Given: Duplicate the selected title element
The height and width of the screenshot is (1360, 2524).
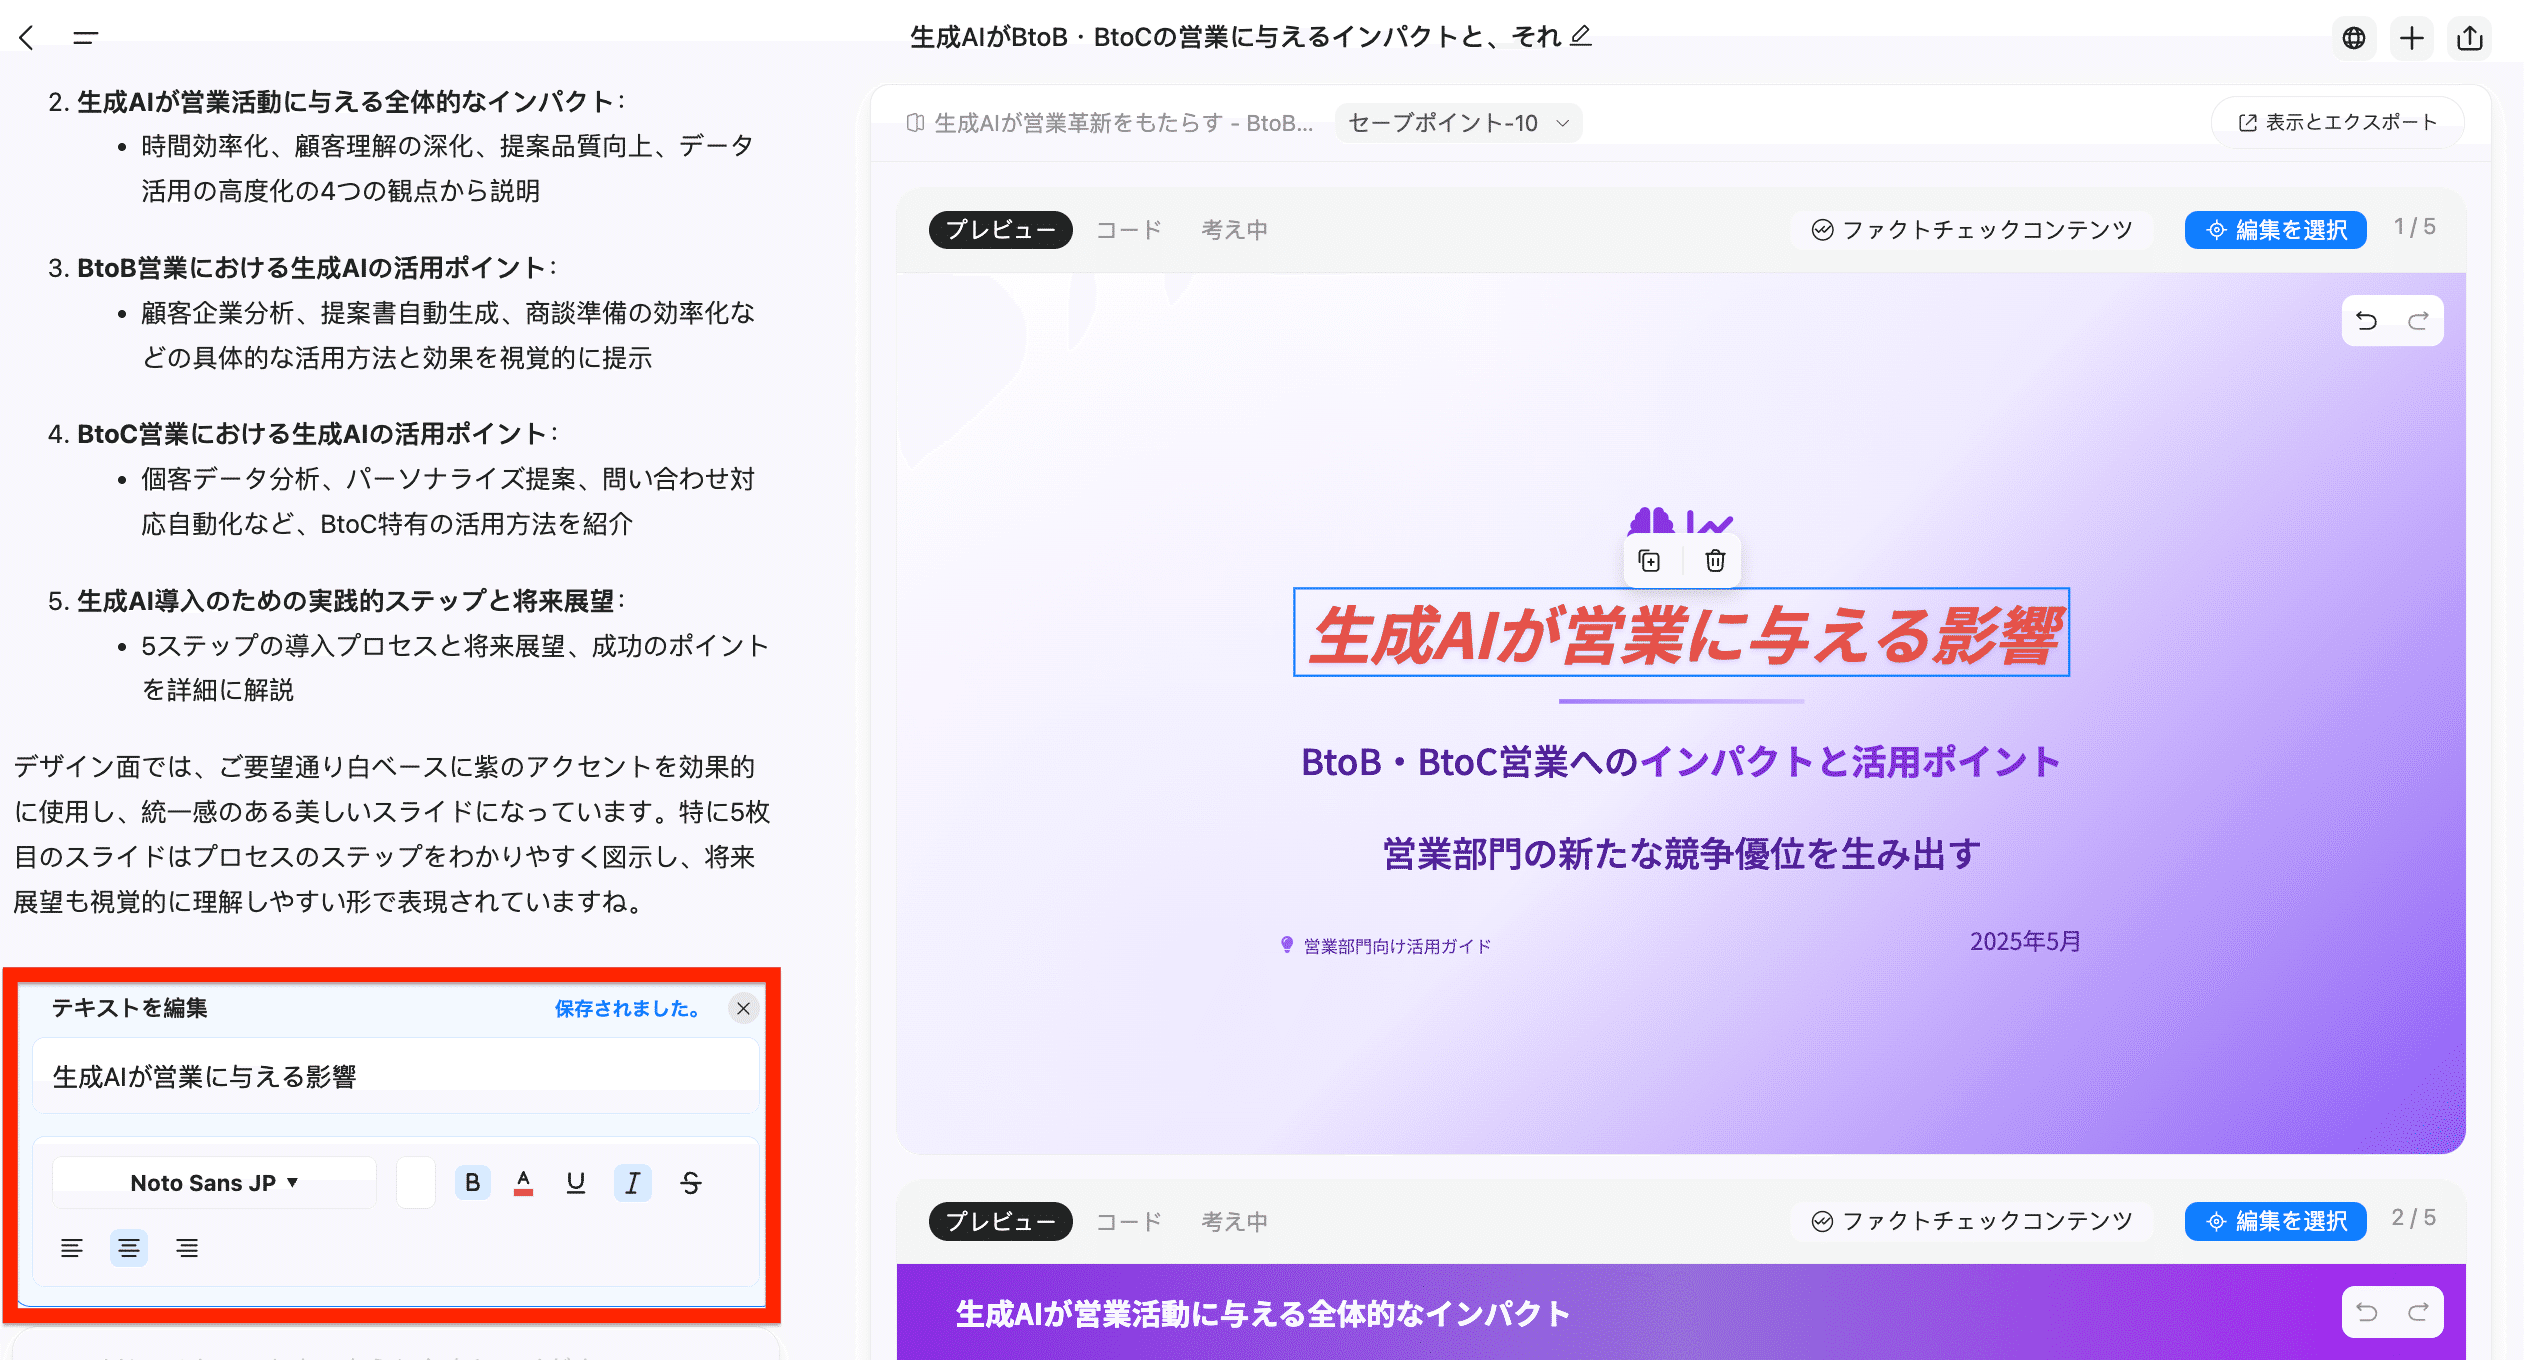Looking at the screenshot, I should [x=1650, y=561].
